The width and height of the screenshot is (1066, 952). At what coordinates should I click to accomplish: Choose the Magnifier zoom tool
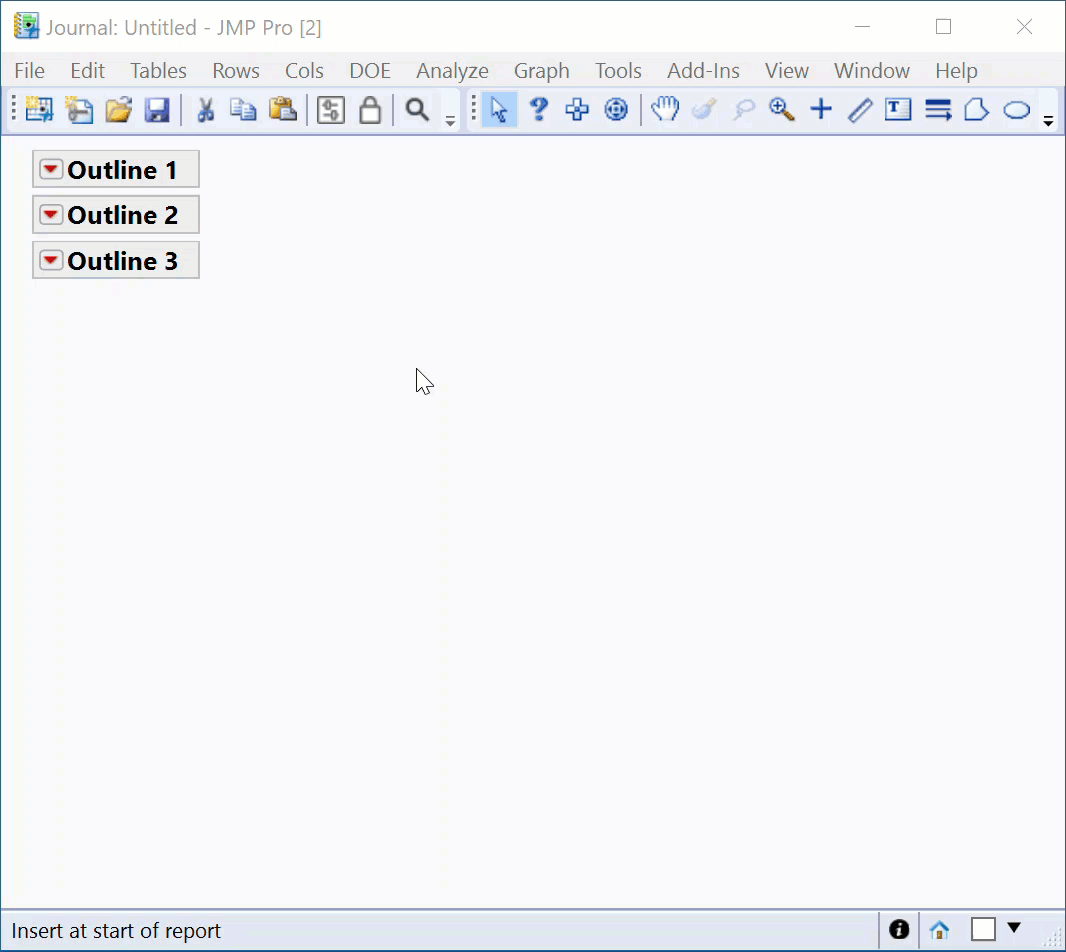(781, 109)
